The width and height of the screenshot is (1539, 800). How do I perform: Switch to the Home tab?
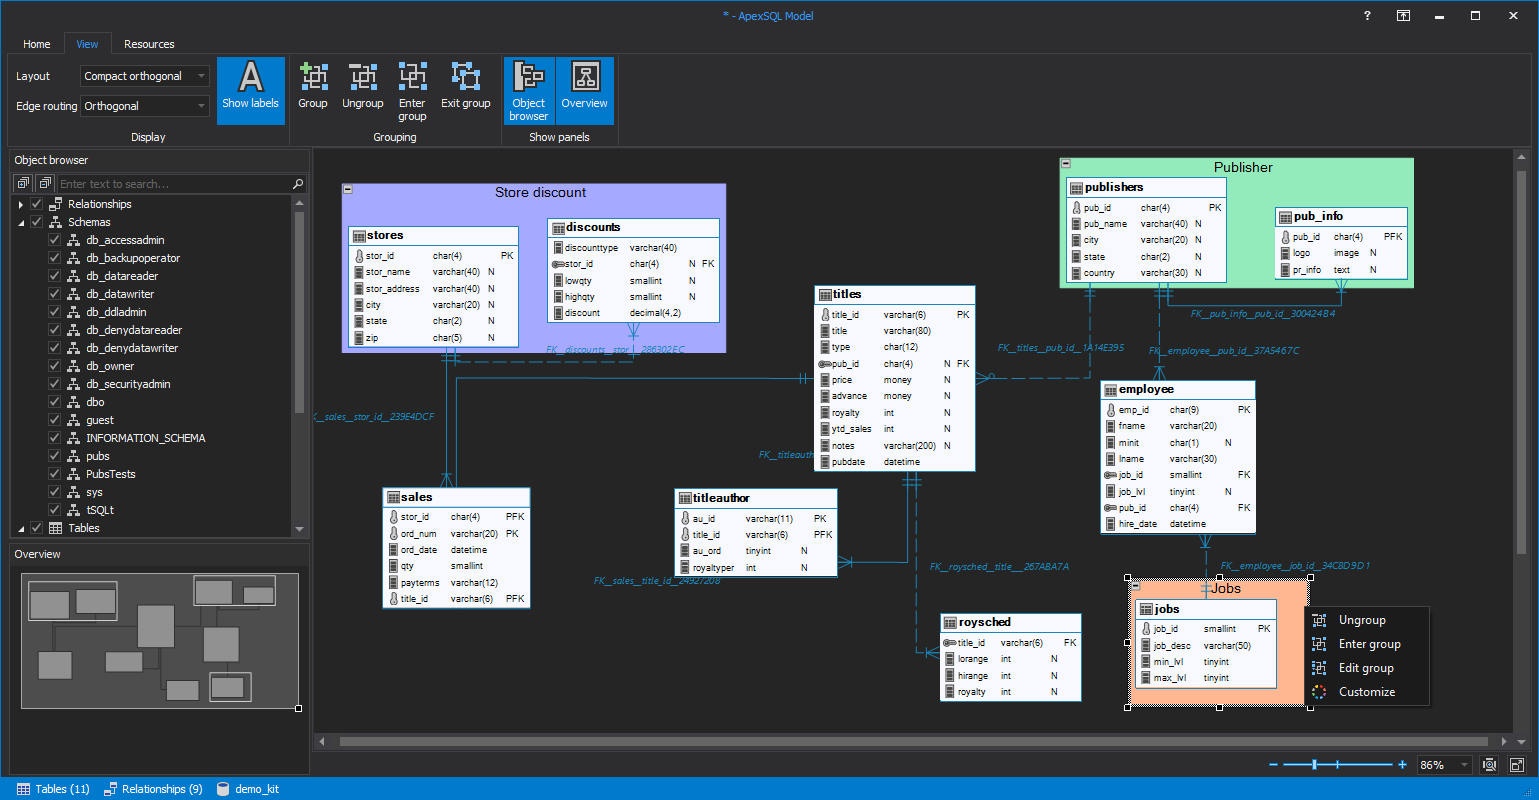pyautogui.click(x=37, y=44)
